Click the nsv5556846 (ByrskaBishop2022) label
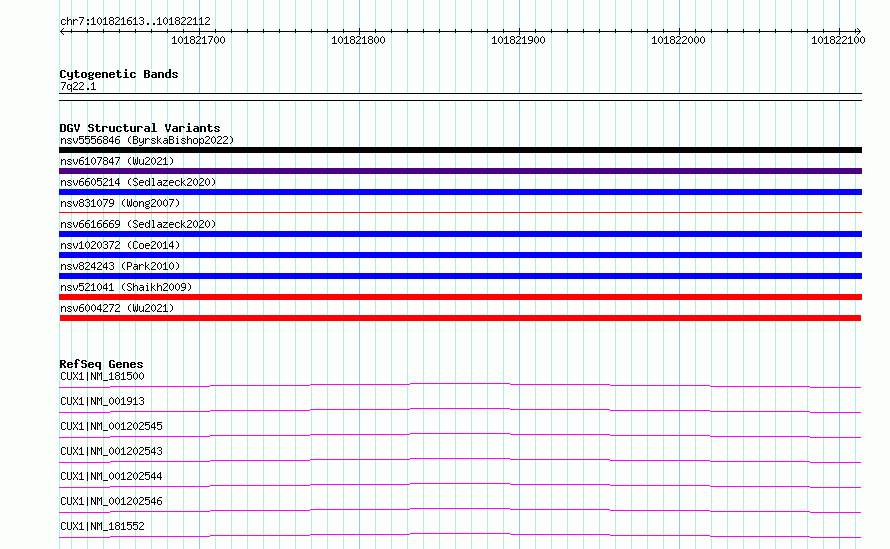The image size is (890, 549). (147, 140)
